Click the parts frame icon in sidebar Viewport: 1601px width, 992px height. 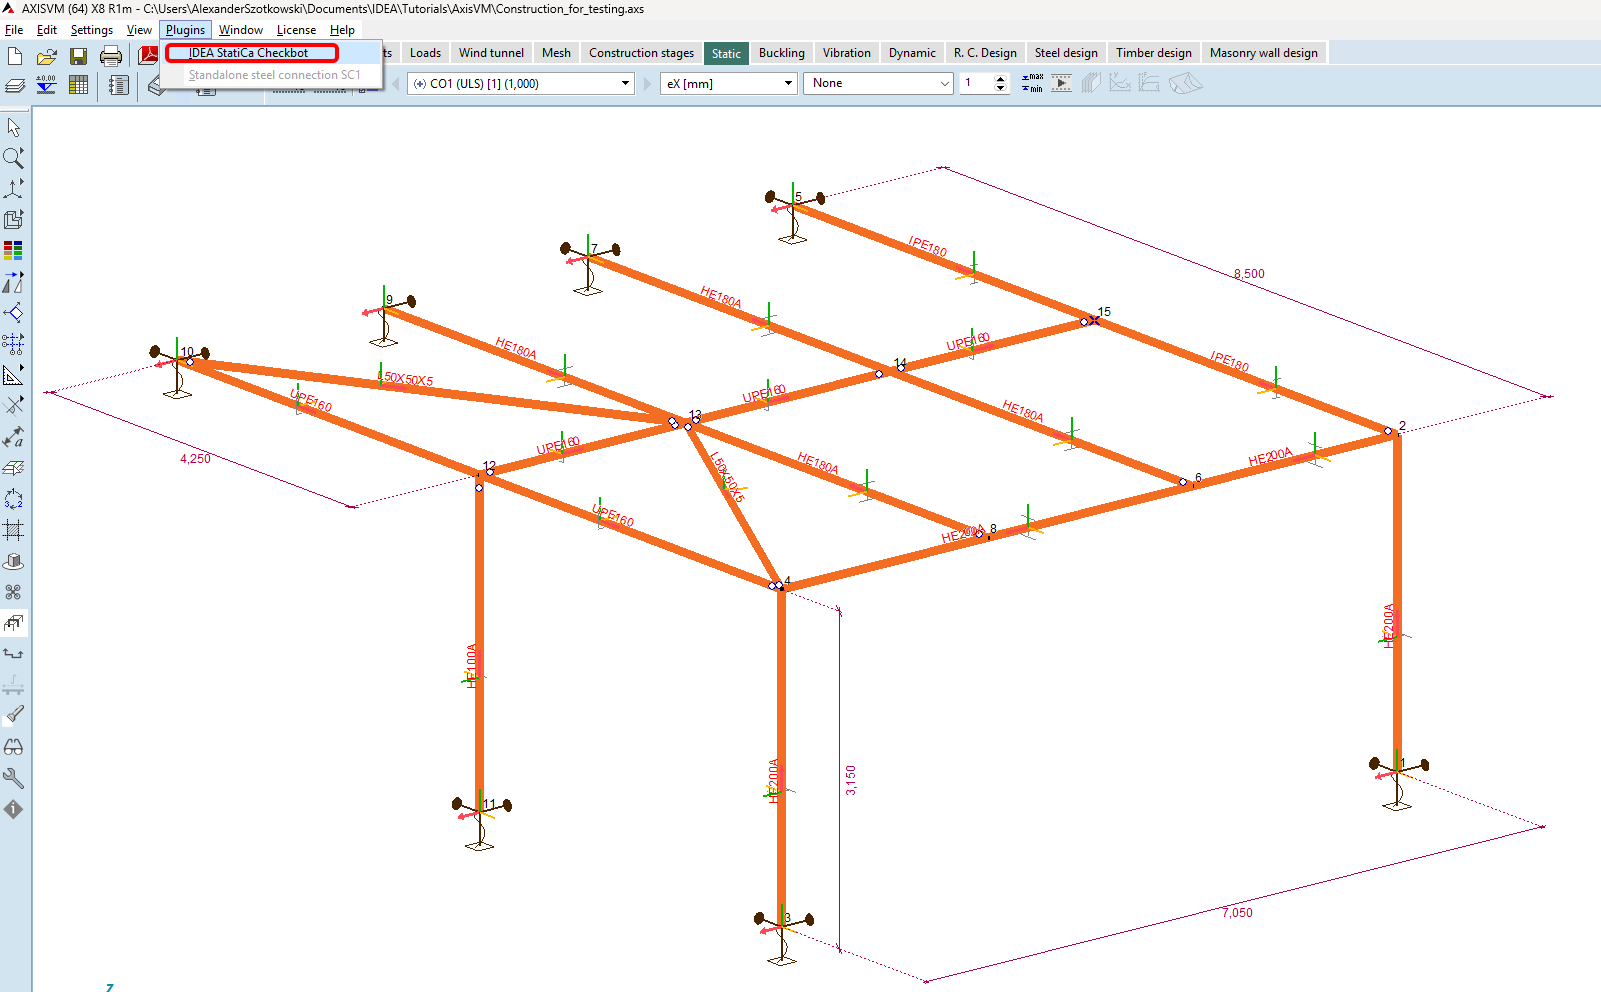coord(14,623)
